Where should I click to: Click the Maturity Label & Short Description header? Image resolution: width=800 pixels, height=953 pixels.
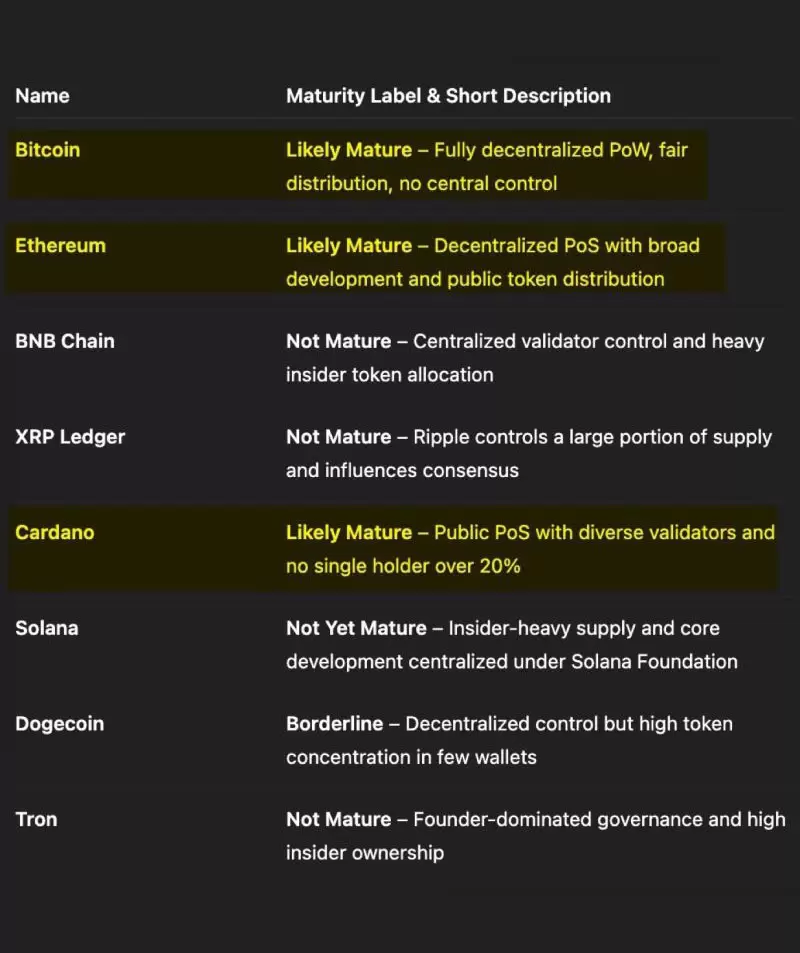(448, 95)
